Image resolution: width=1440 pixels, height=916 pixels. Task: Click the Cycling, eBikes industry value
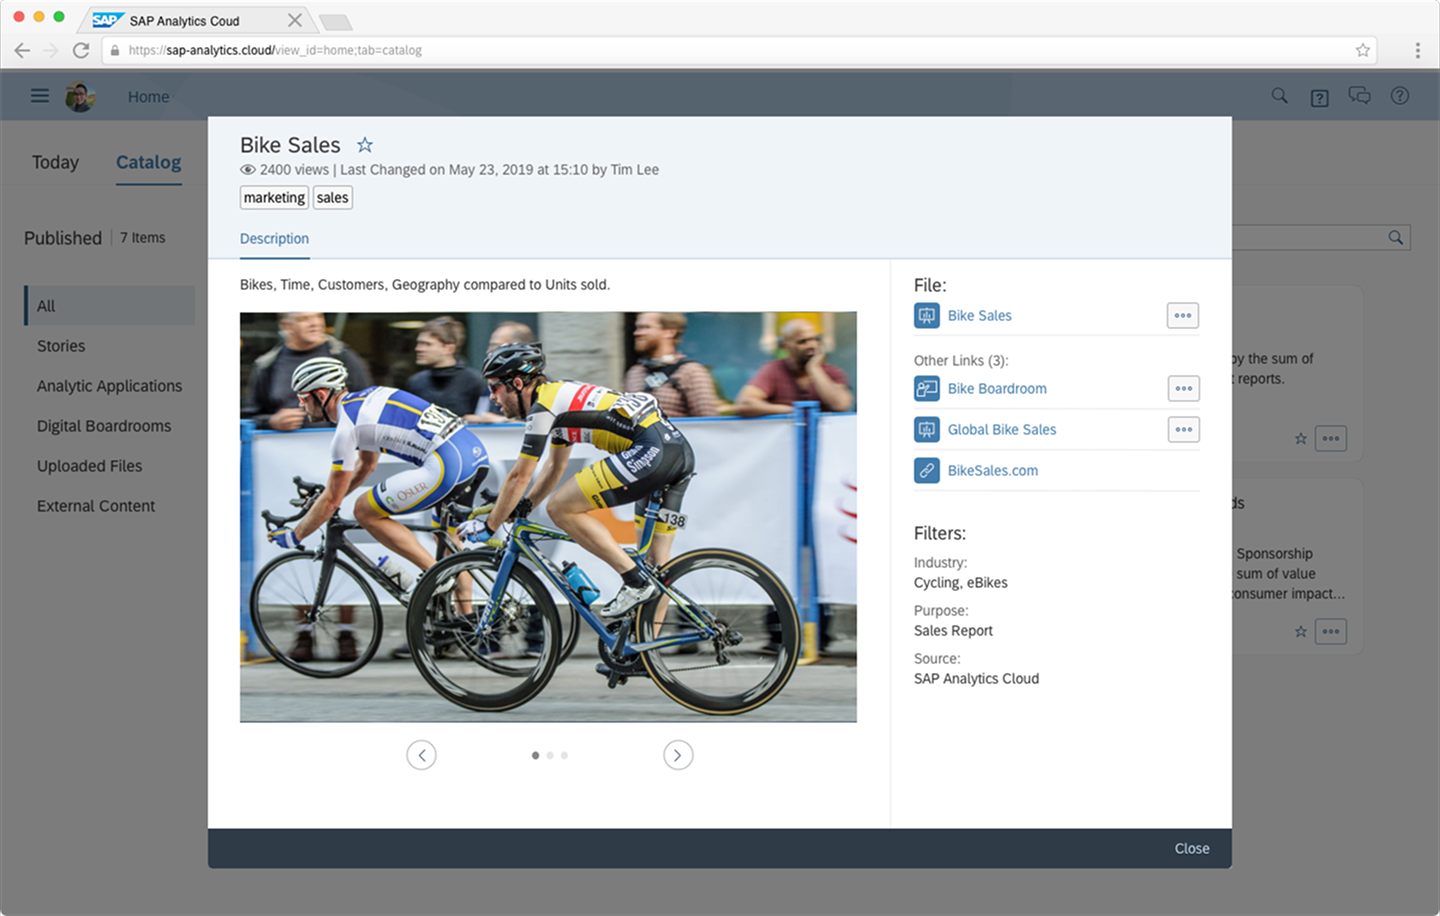(x=961, y=583)
